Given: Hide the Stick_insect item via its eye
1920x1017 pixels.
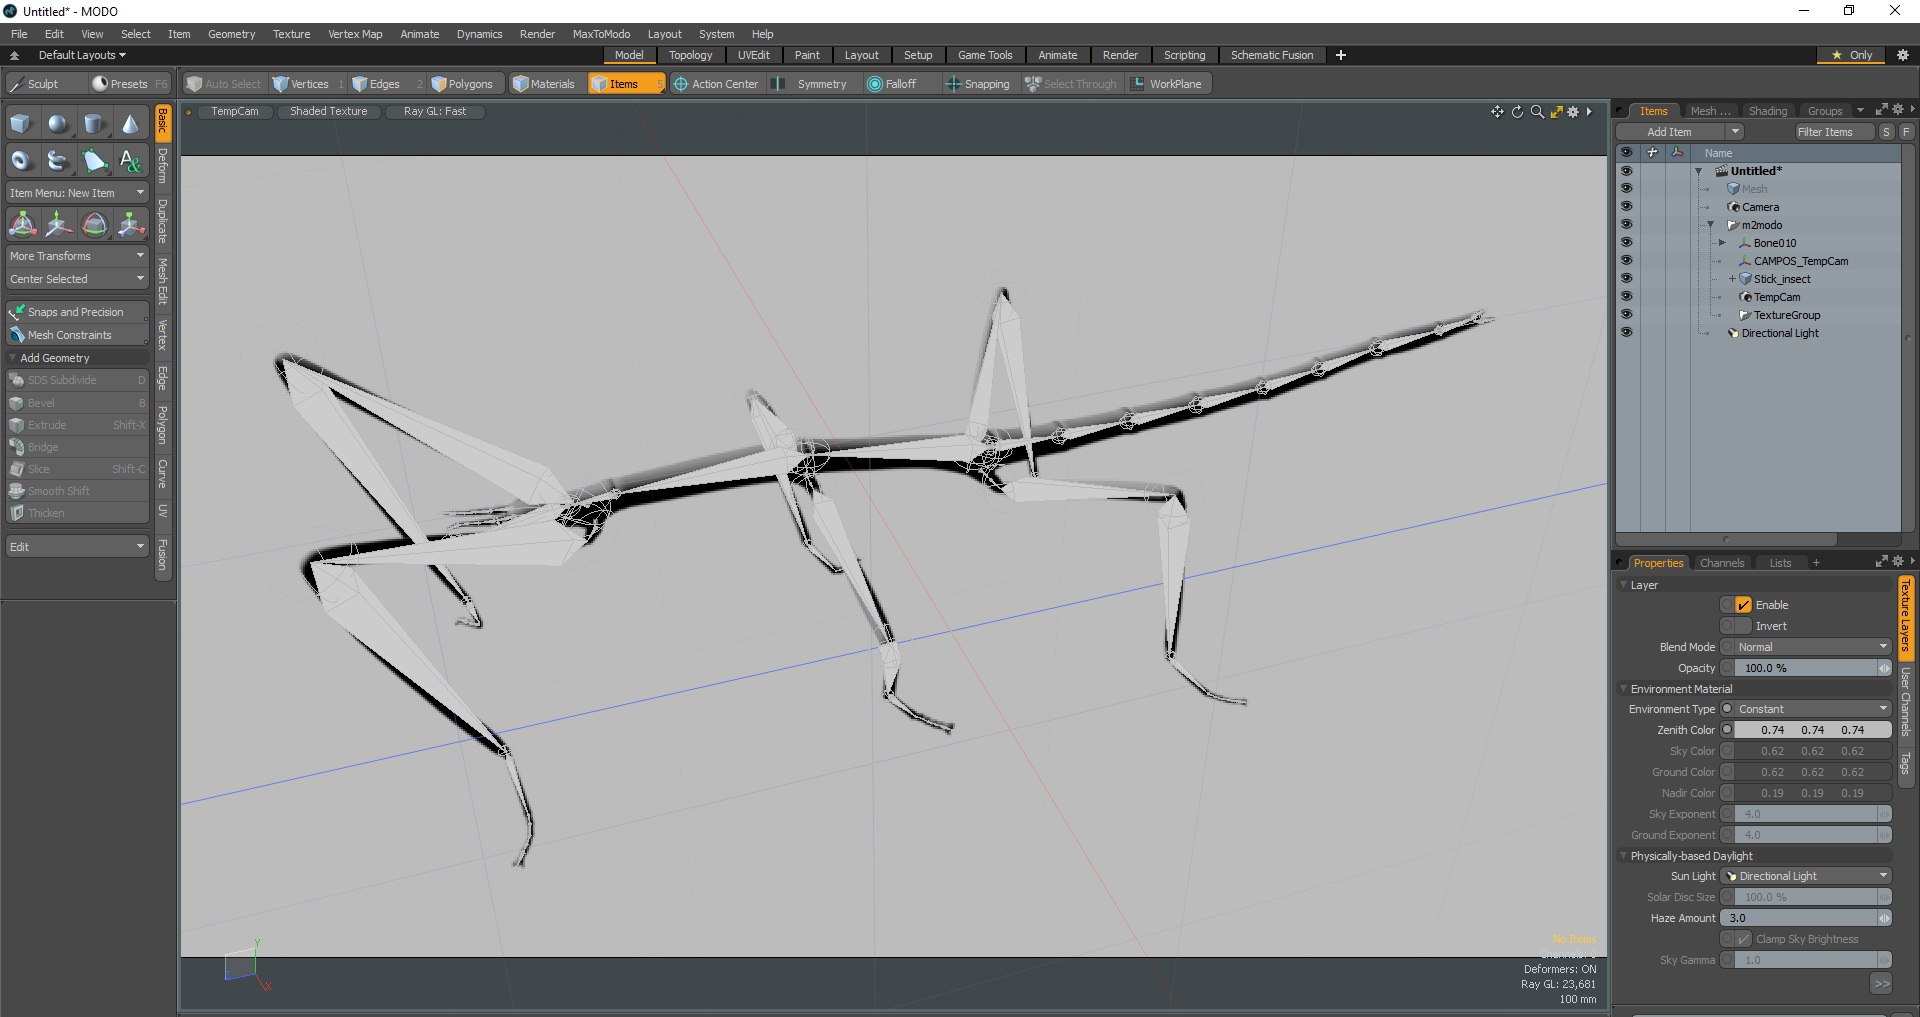Looking at the screenshot, I should (1626, 279).
